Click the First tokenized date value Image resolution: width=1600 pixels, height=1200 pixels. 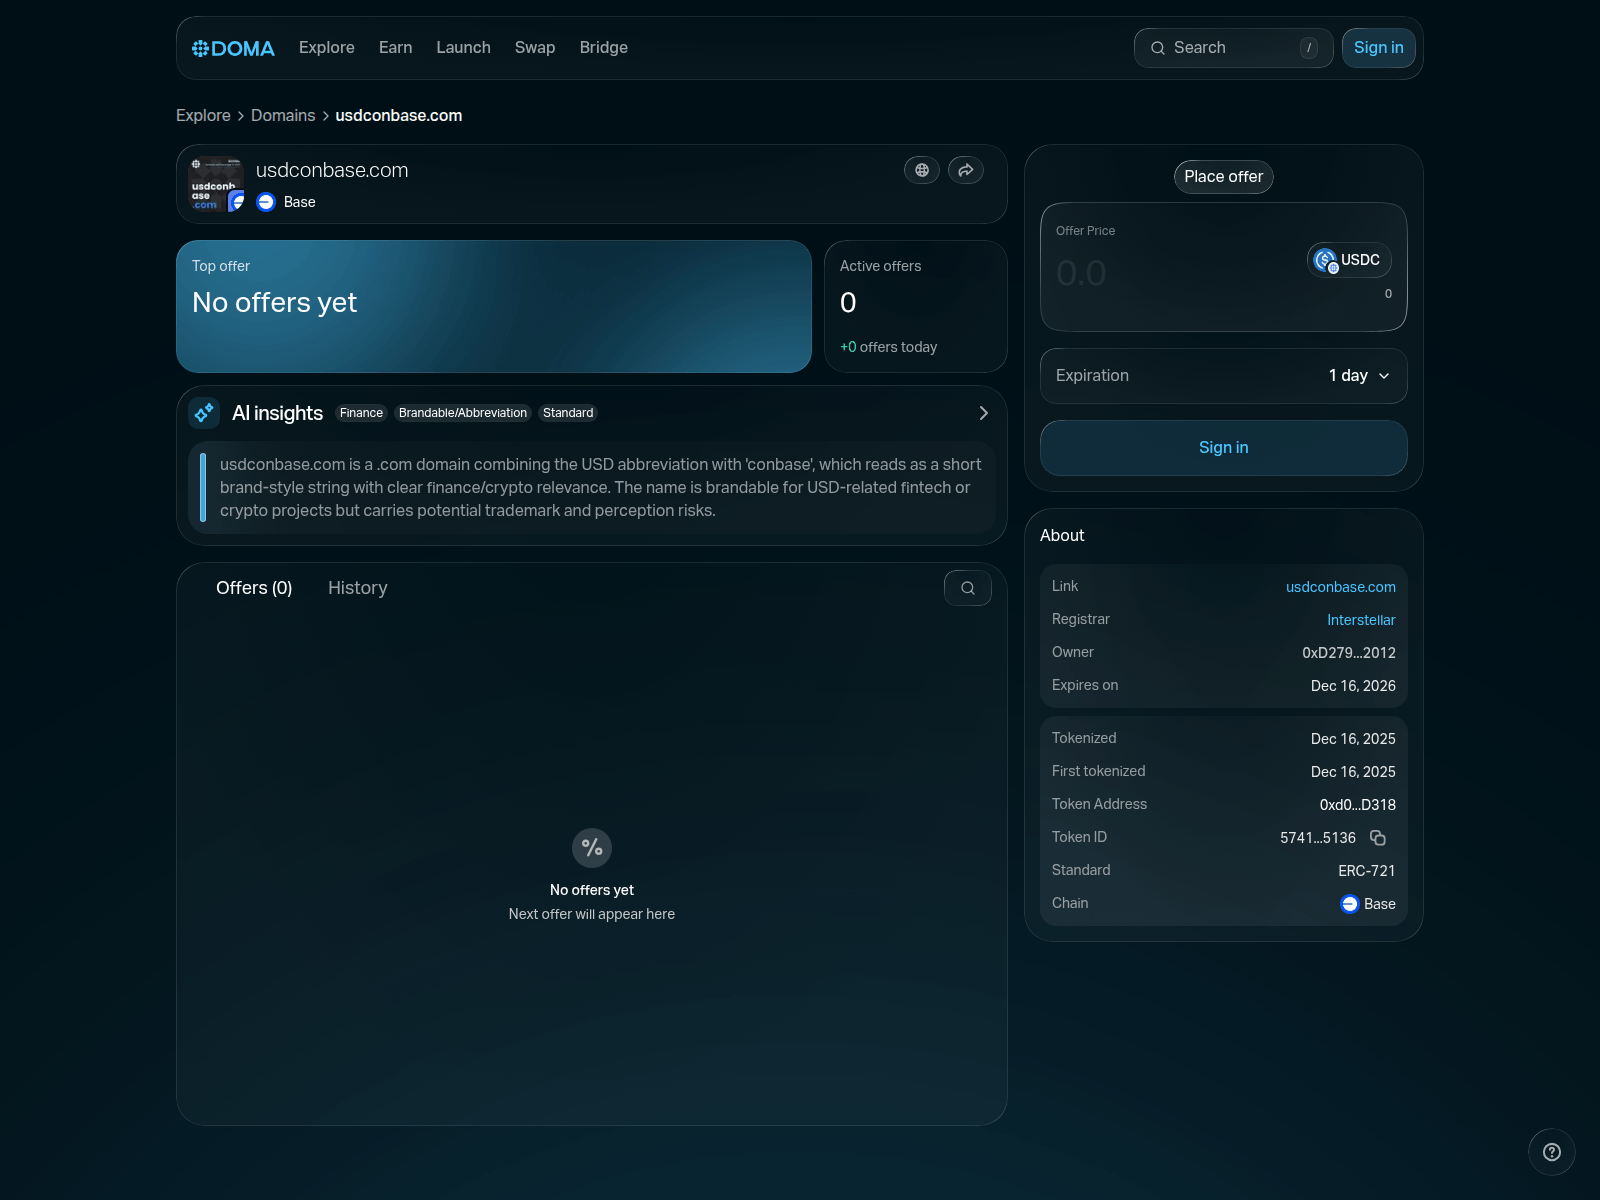click(x=1353, y=772)
